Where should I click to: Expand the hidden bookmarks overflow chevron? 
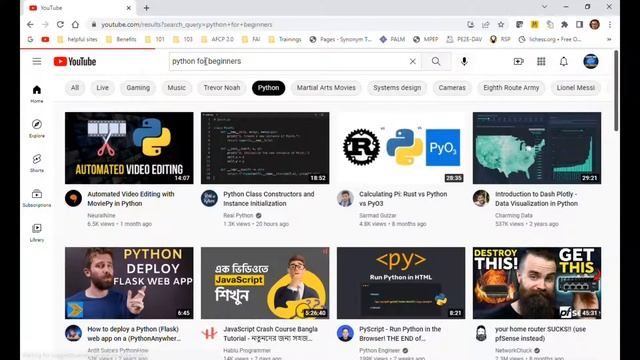609,40
